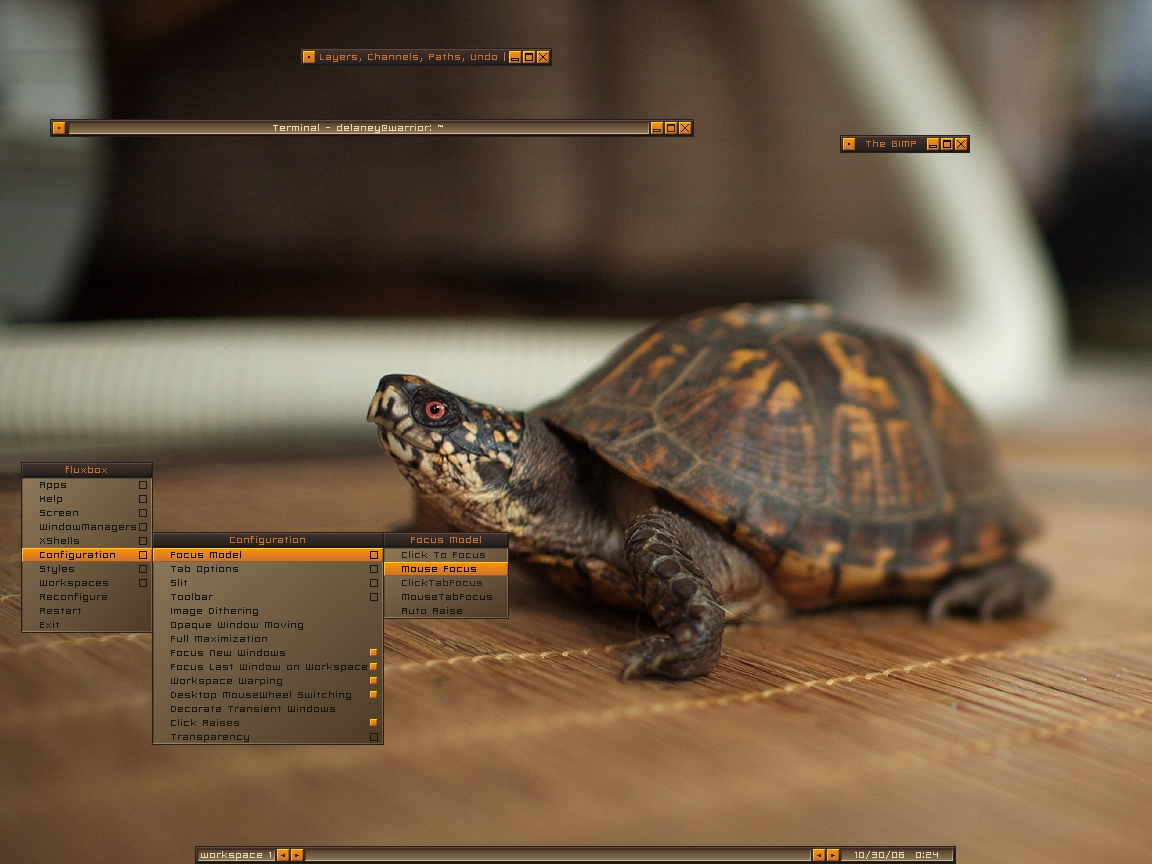Minimize the Layers, Channels, Paths window

515,57
